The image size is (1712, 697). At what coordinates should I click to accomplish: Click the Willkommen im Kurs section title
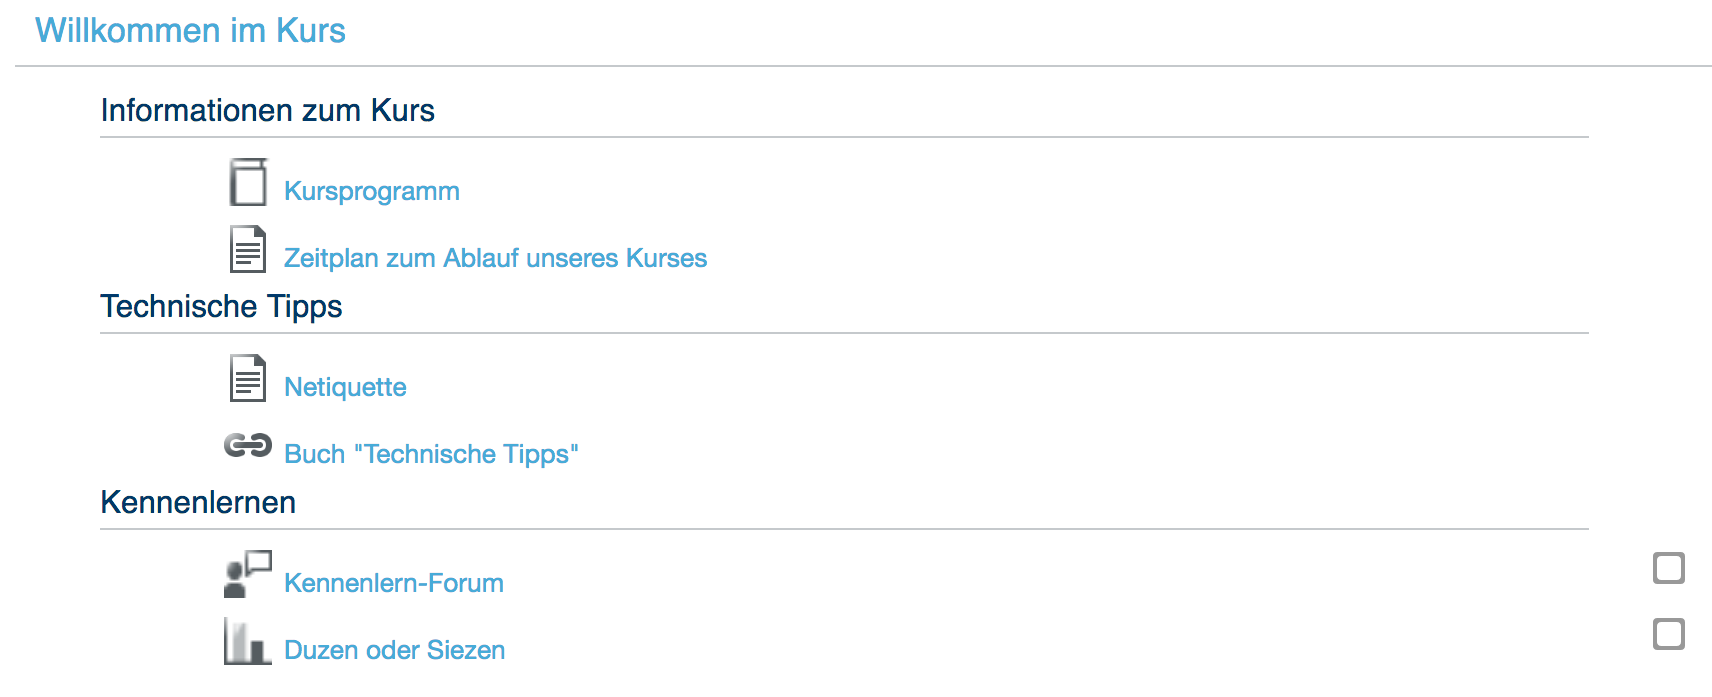click(x=190, y=31)
